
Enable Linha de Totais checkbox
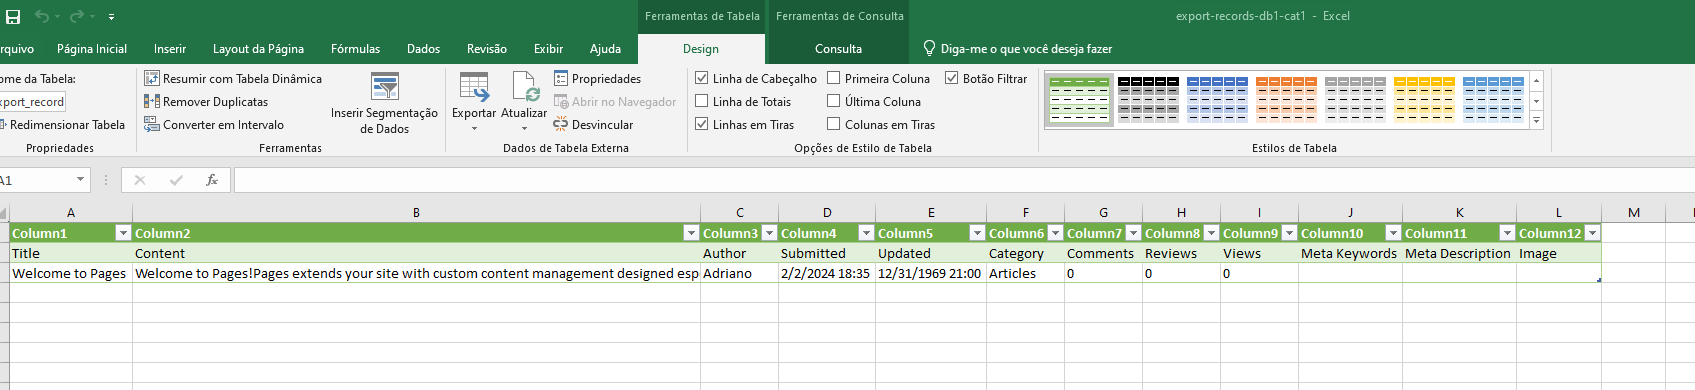[702, 101]
